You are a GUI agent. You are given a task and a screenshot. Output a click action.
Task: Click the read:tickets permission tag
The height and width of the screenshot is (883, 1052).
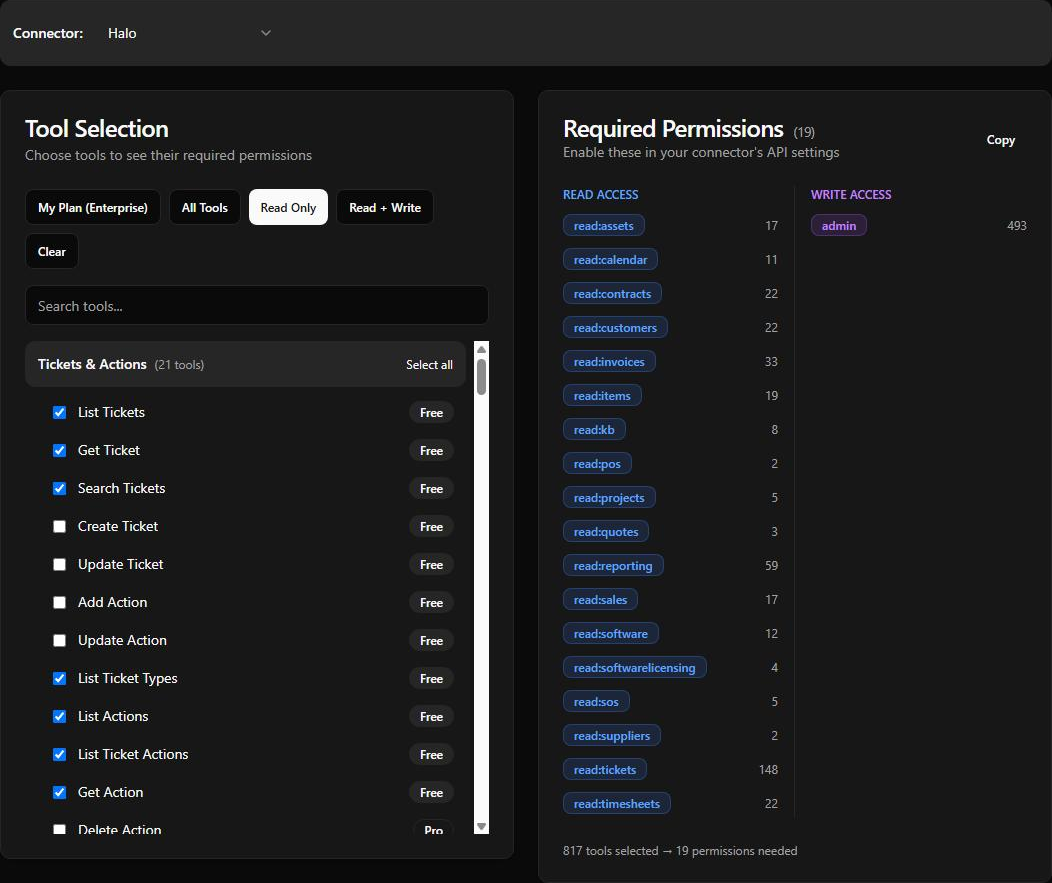tap(604, 770)
